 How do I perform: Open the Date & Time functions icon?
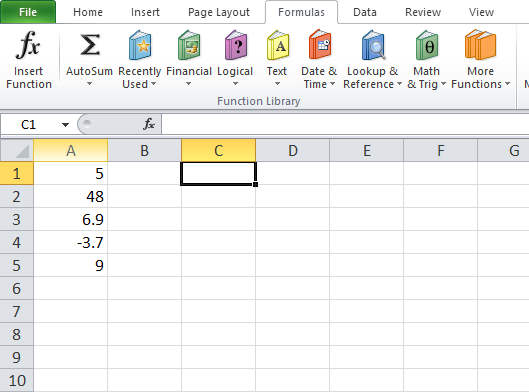coord(319,44)
